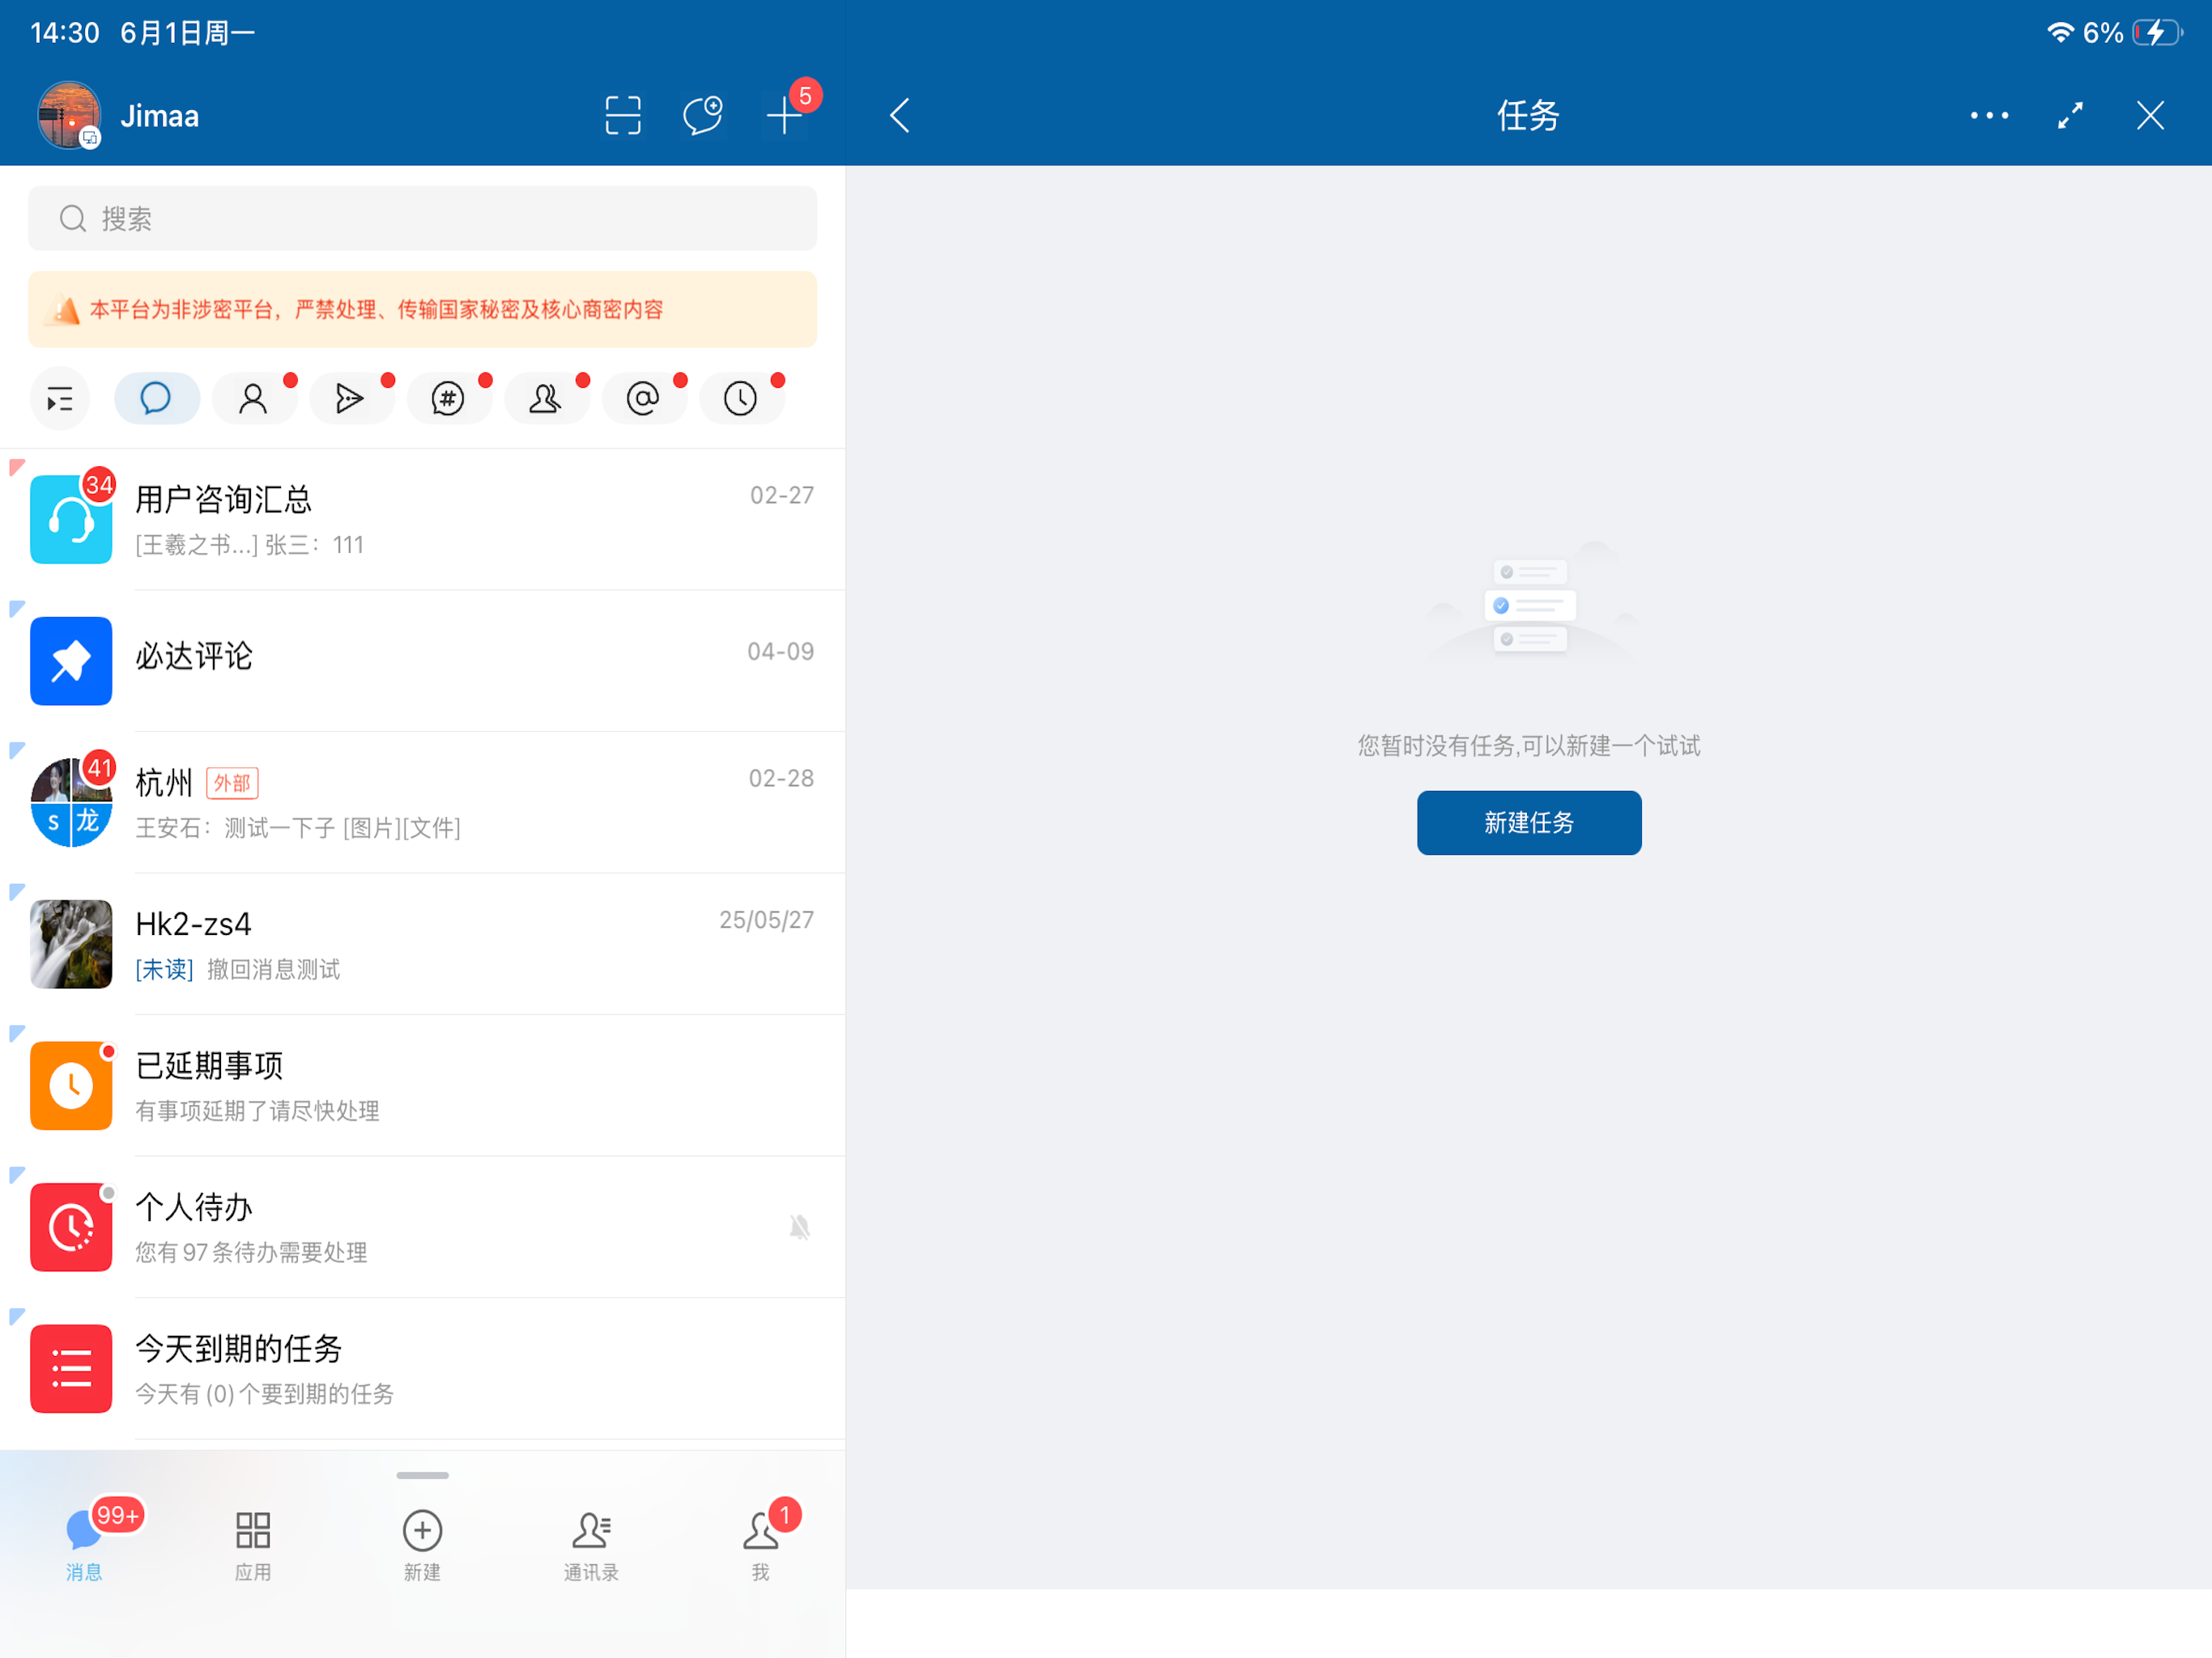
Task: Tap the 02-27 date on 用户咨询汇总
Action: 782,495
